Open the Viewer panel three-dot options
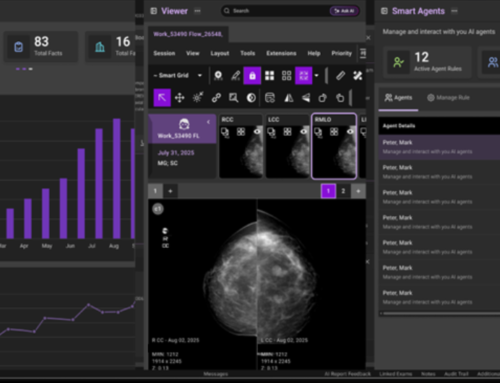Image resolution: width=500 pixels, height=383 pixels. [x=197, y=11]
